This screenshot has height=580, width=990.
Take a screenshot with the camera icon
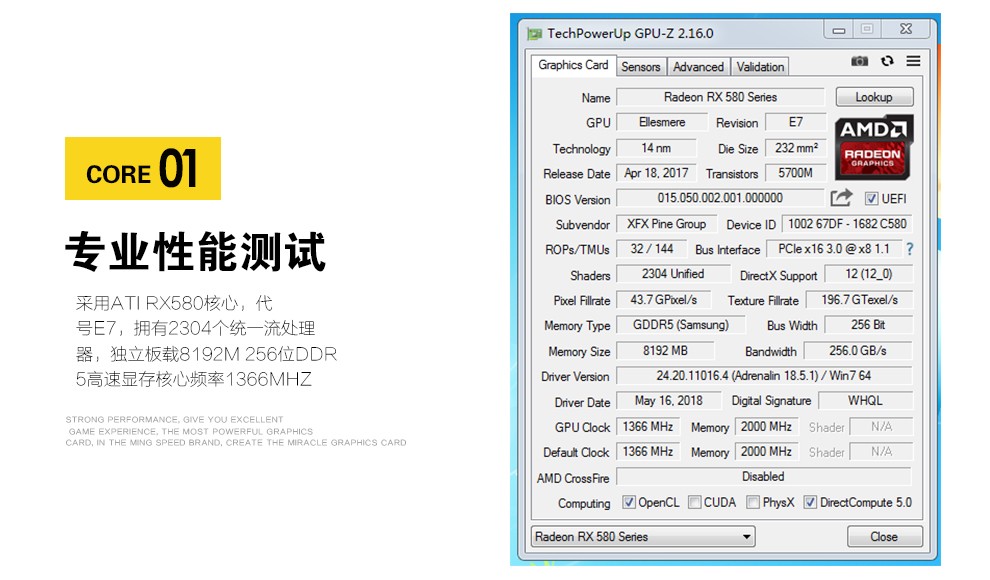pos(859,61)
